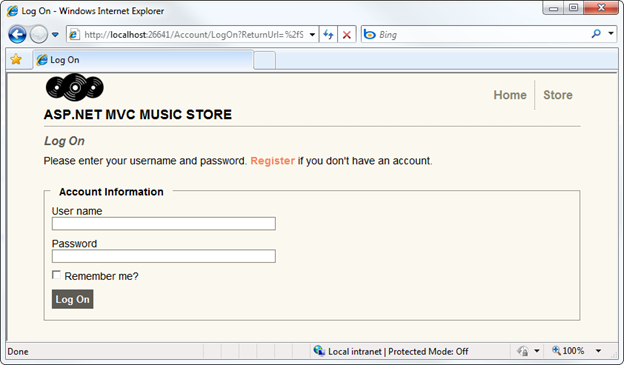Click the Password text field
624x365 pixels.
[164, 256]
